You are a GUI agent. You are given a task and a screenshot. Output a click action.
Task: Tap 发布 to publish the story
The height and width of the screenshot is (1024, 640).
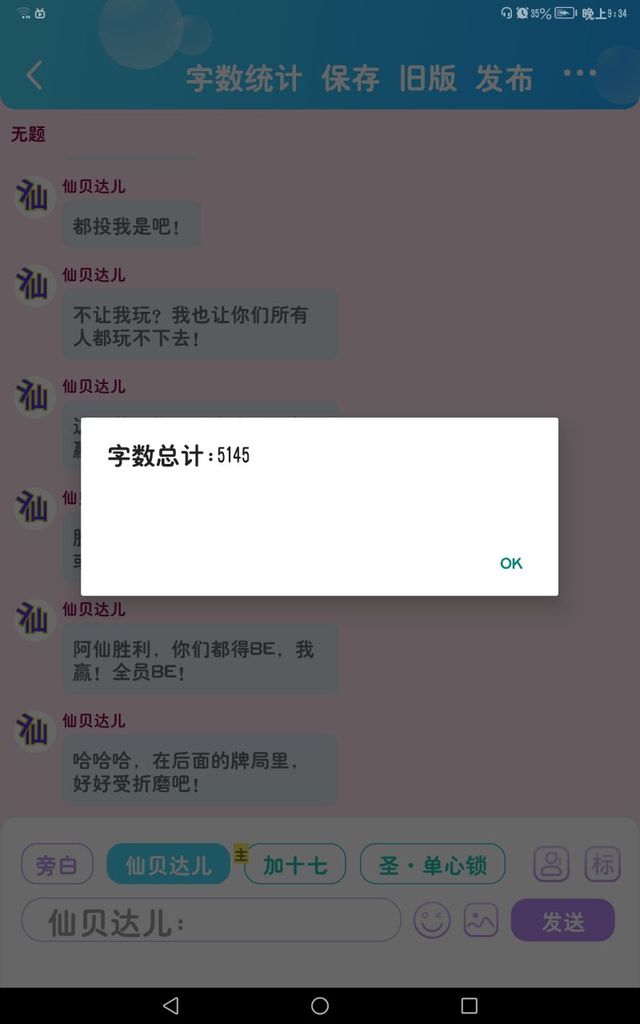[x=504, y=79]
